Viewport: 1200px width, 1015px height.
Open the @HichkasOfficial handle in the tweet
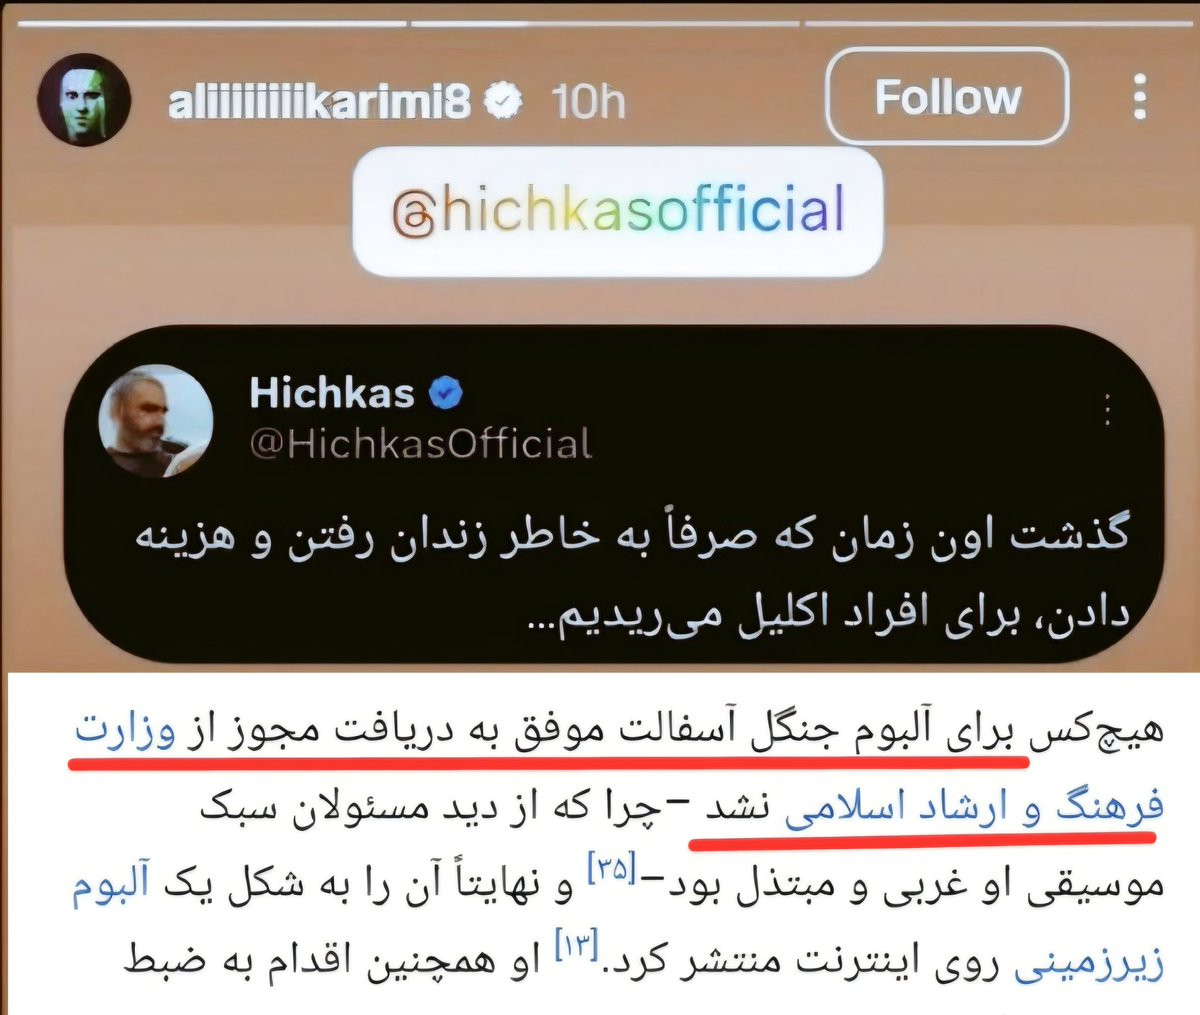(x=421, y=444)
